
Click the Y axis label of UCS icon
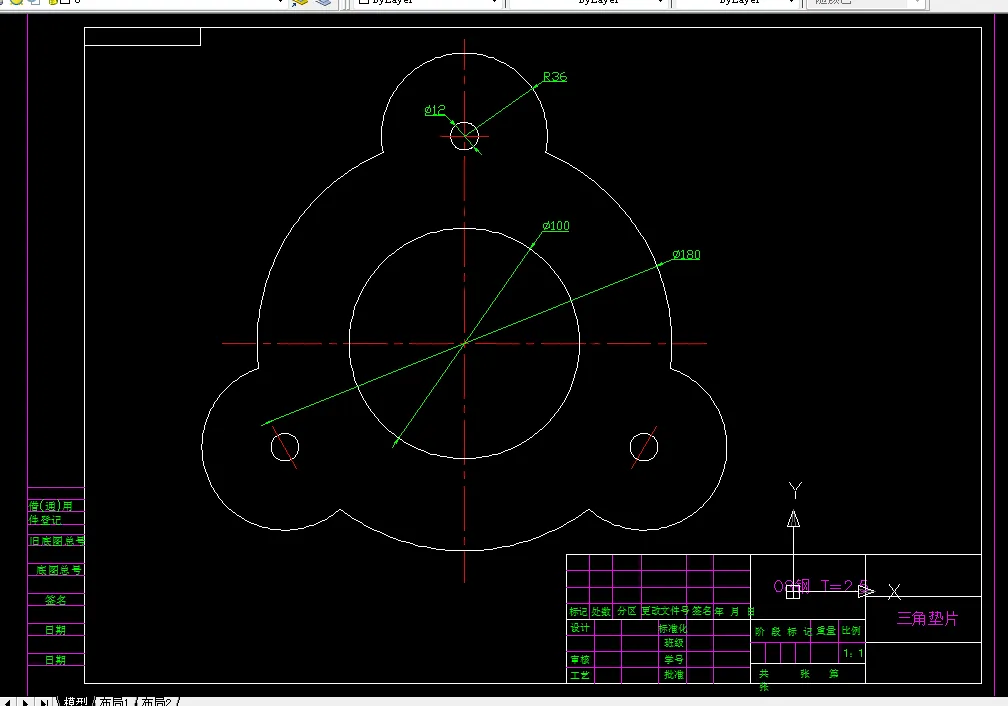coord(795,491)
